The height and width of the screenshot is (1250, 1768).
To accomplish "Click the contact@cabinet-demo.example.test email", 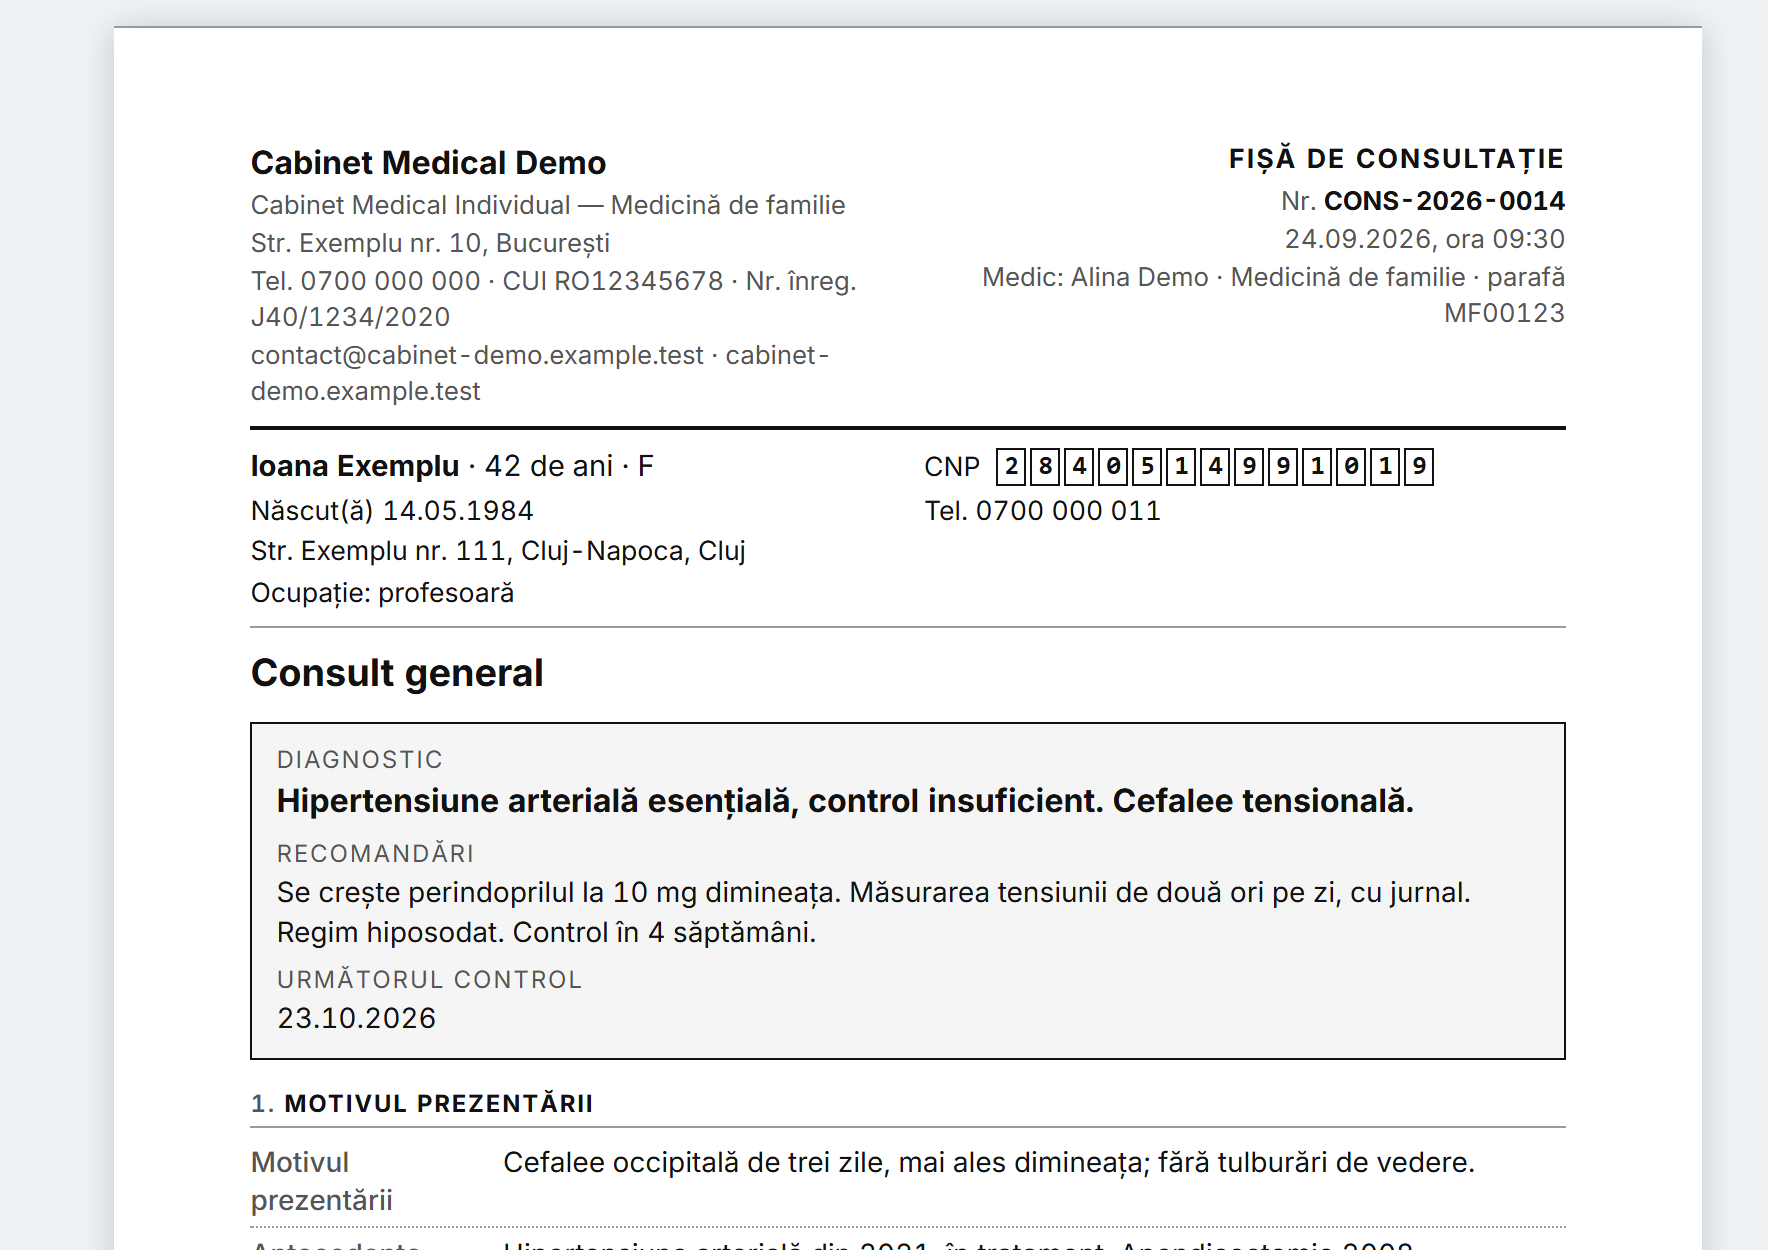I will [x=477, y=355].
